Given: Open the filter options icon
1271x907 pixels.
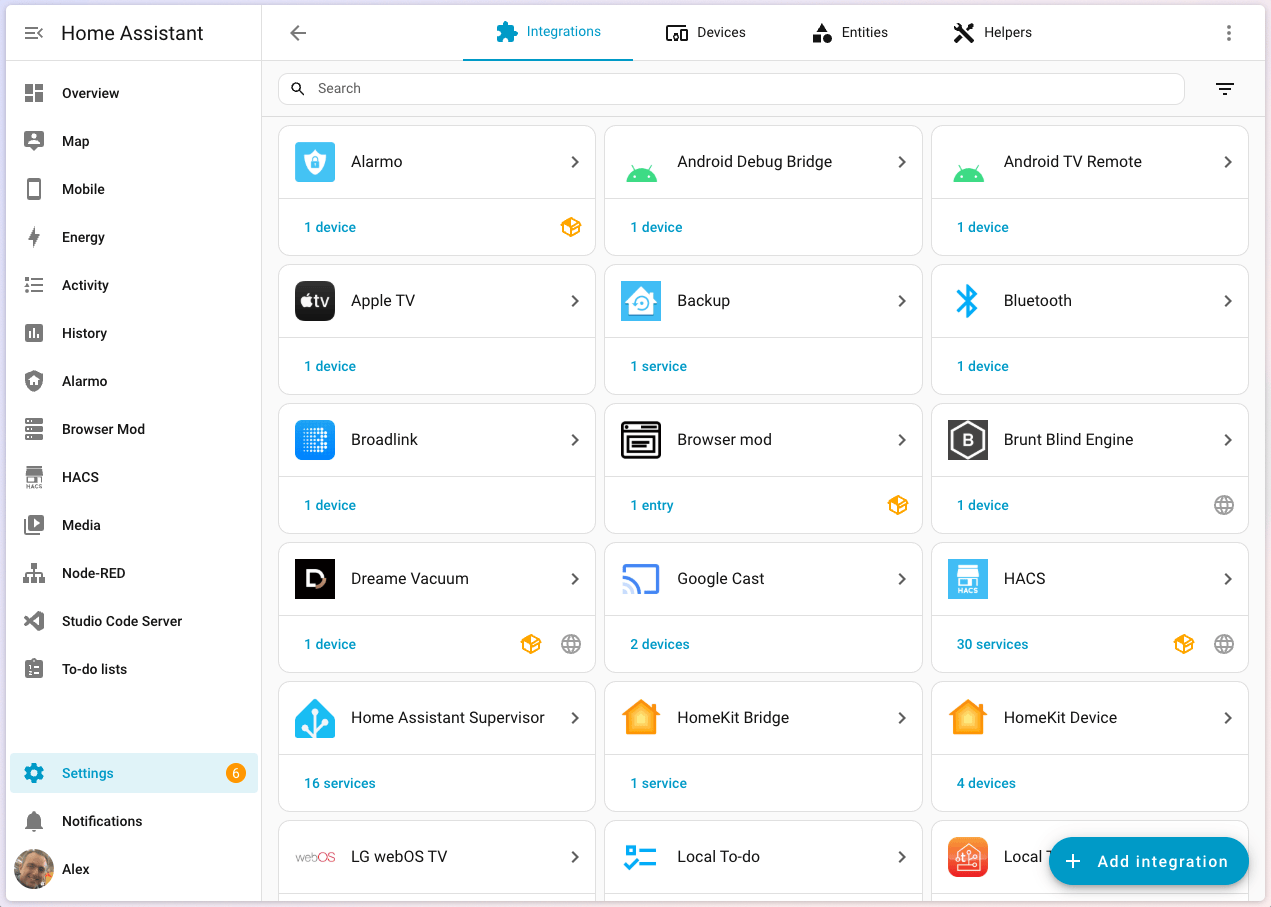Looking at the screenshot, I should 1225,88.
